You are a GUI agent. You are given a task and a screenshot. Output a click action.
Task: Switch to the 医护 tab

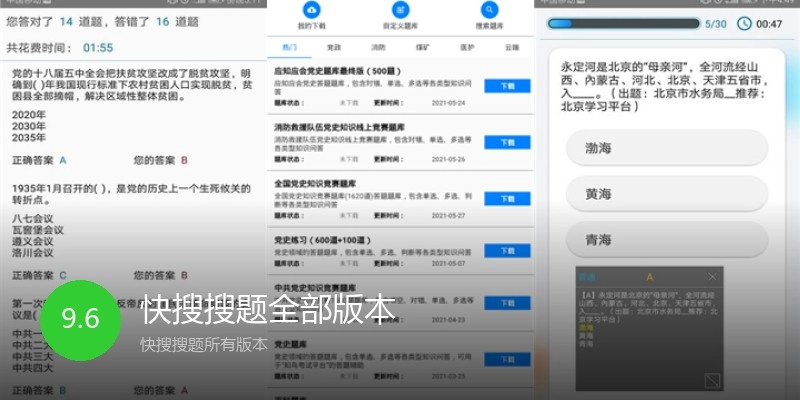[467, 47]
